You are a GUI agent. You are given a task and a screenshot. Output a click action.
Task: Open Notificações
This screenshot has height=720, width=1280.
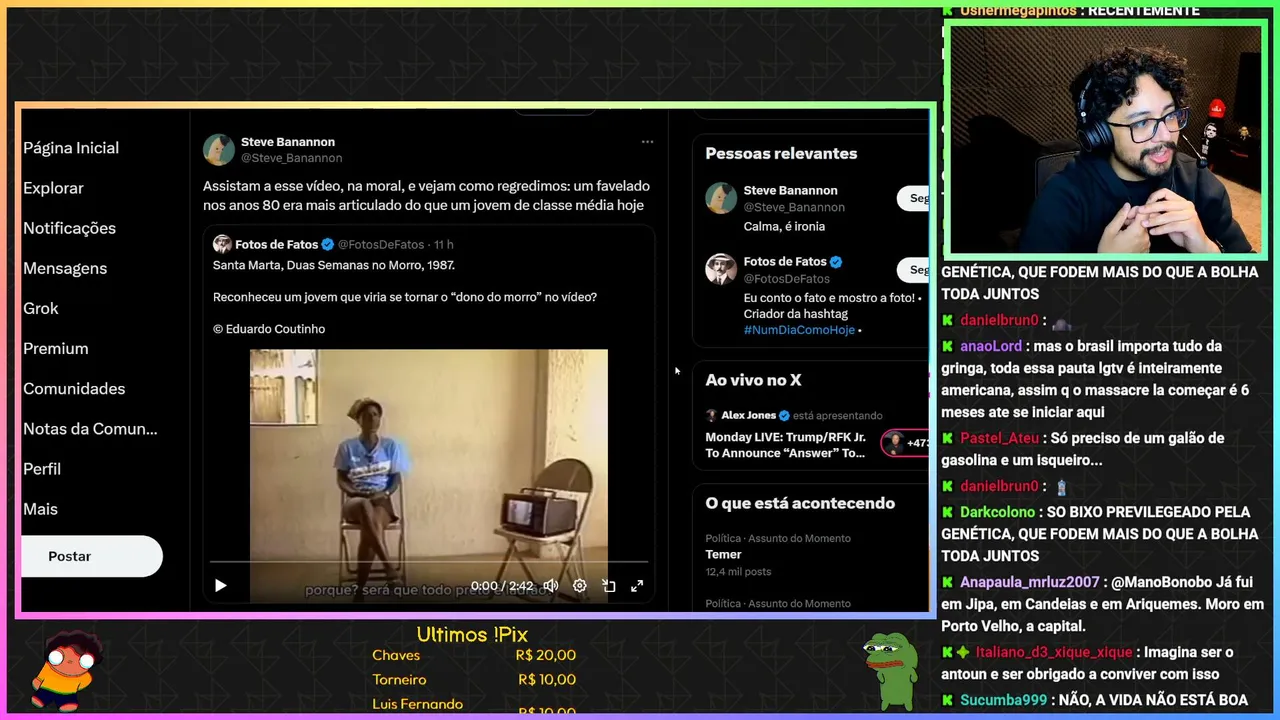point(69,228)
